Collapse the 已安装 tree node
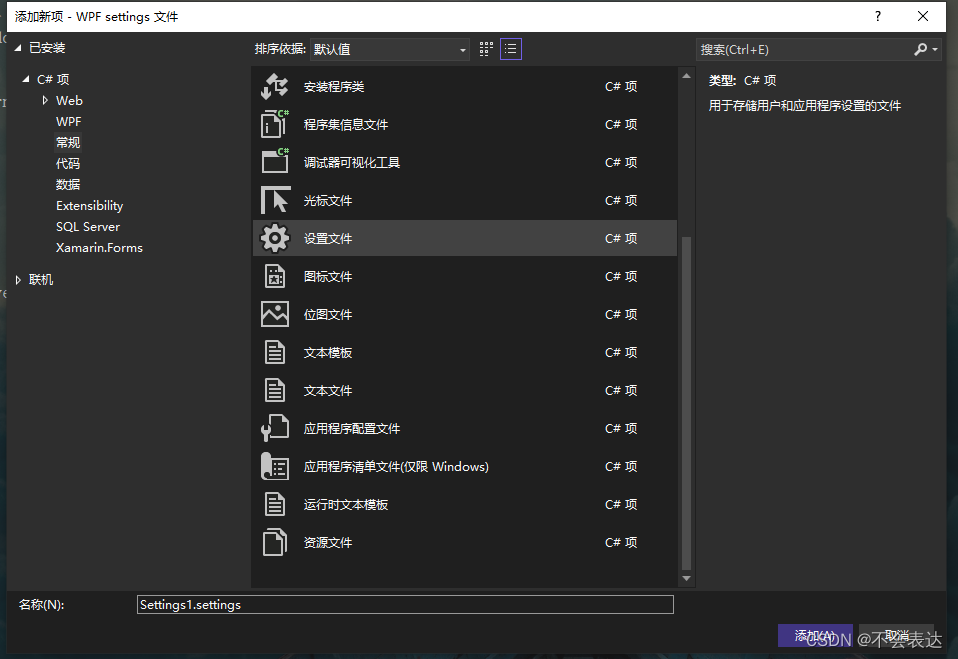 (17, 46)
